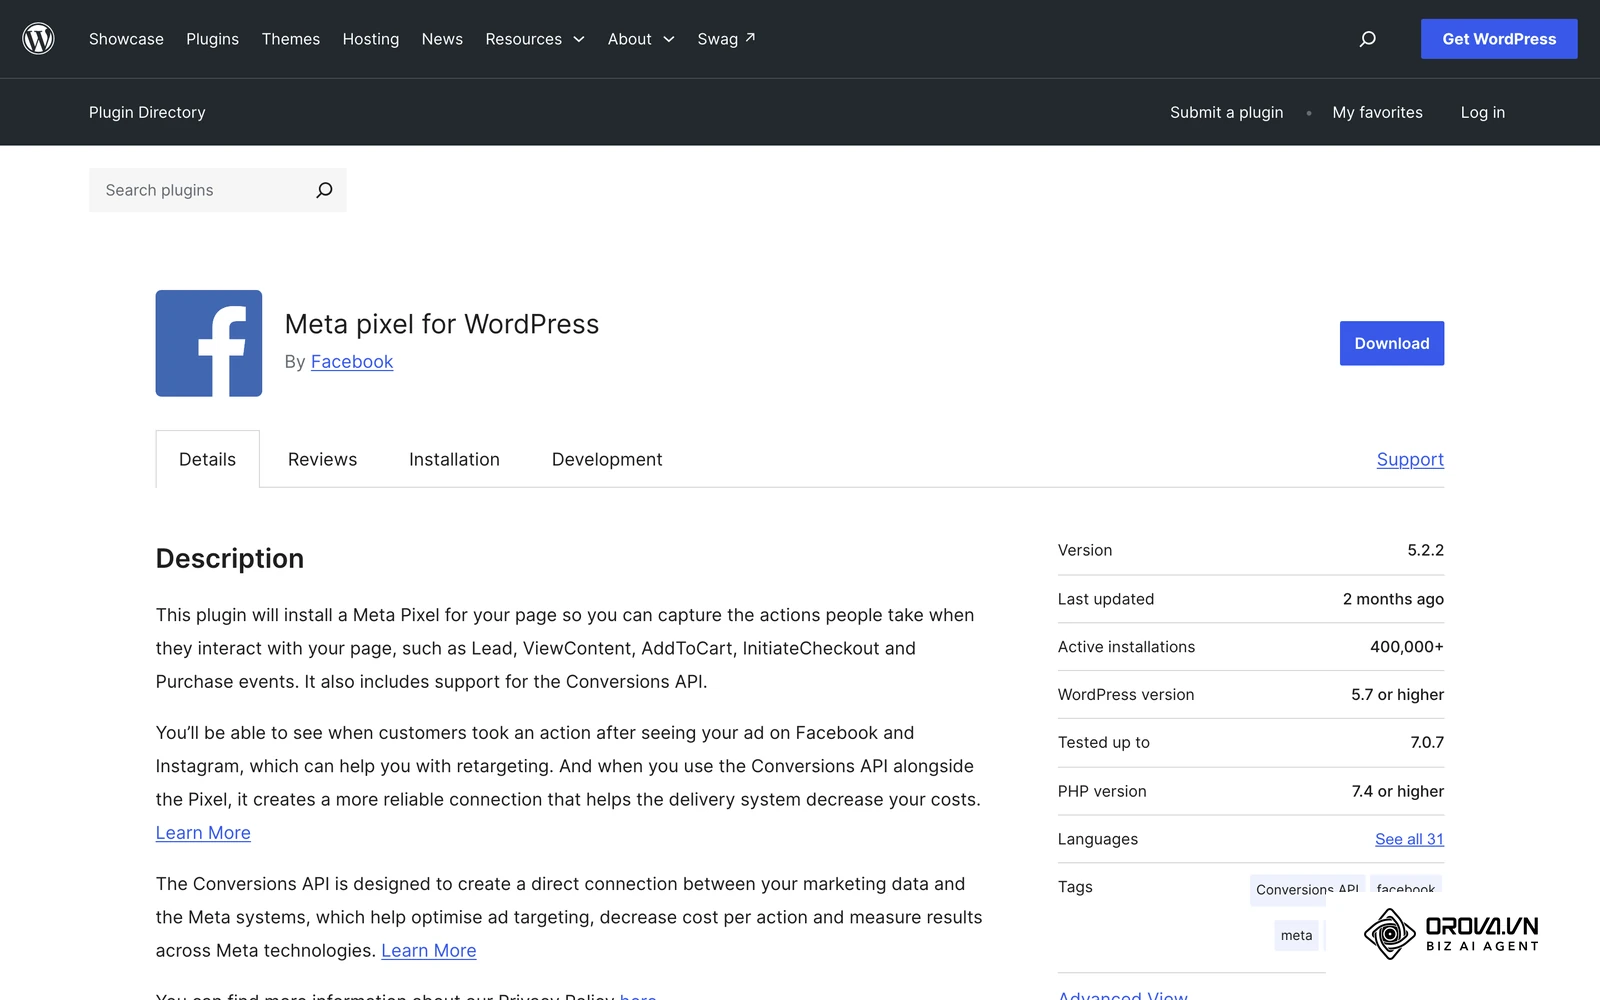The height and width of the screenshot is (1000, 1600).
Task: Click the '5.7 or higher' WordPress version value
Action: (x=1397, y=695)
